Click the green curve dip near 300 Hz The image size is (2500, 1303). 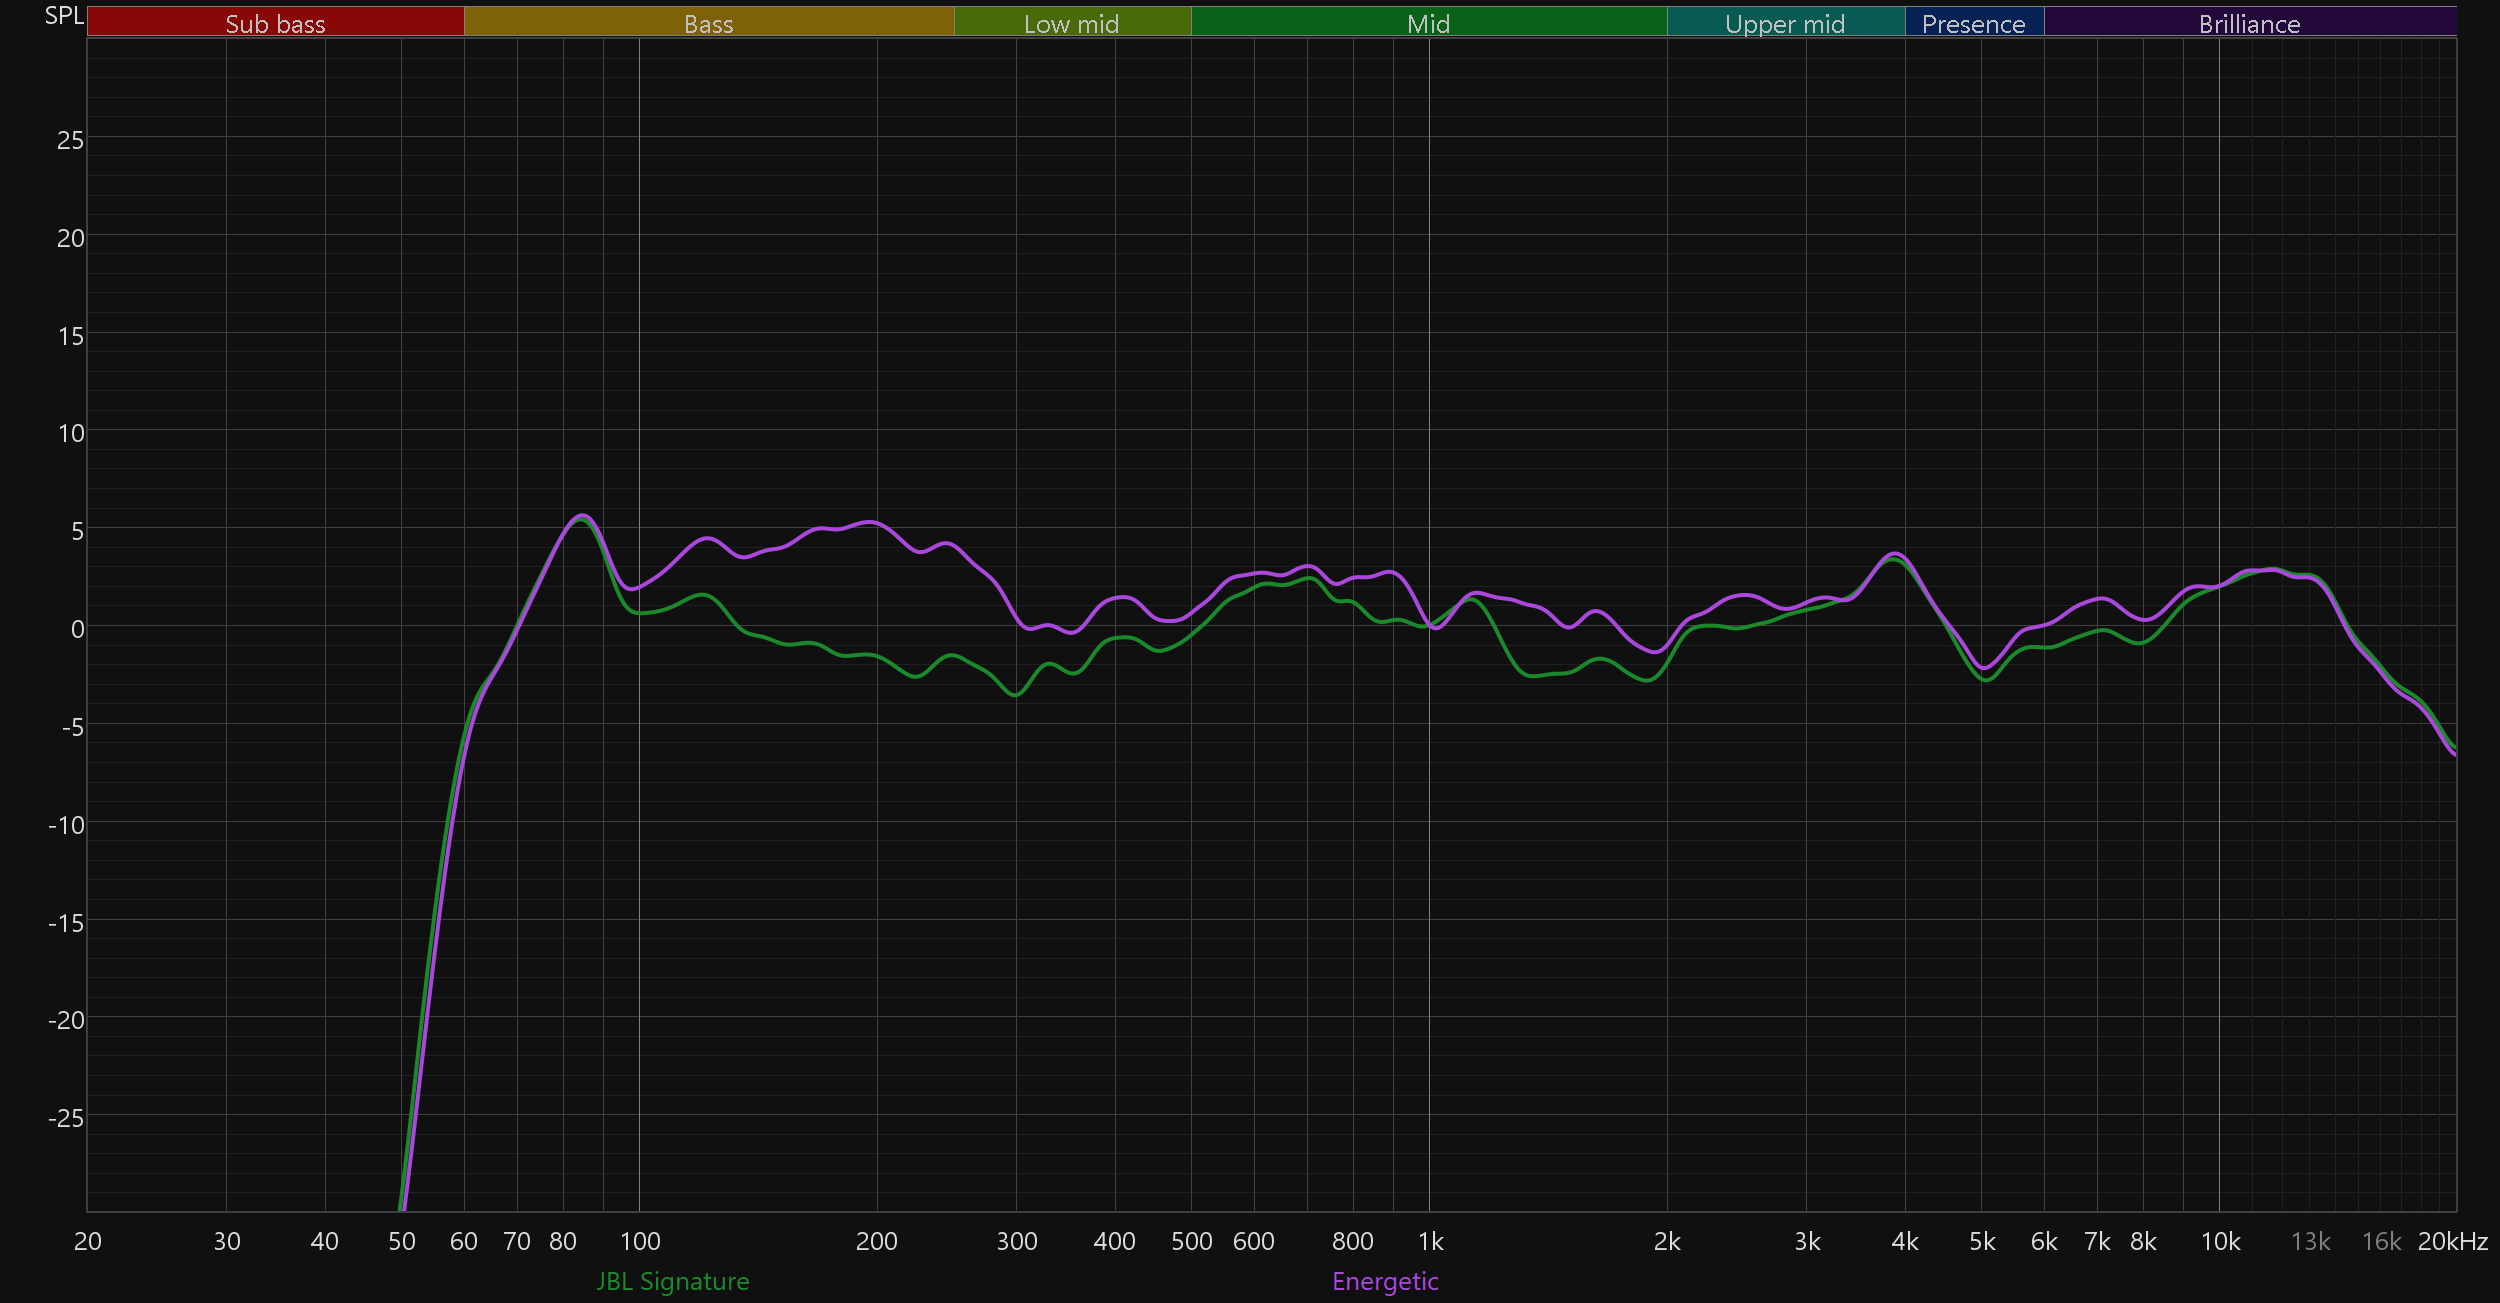tap(1015, 694)
